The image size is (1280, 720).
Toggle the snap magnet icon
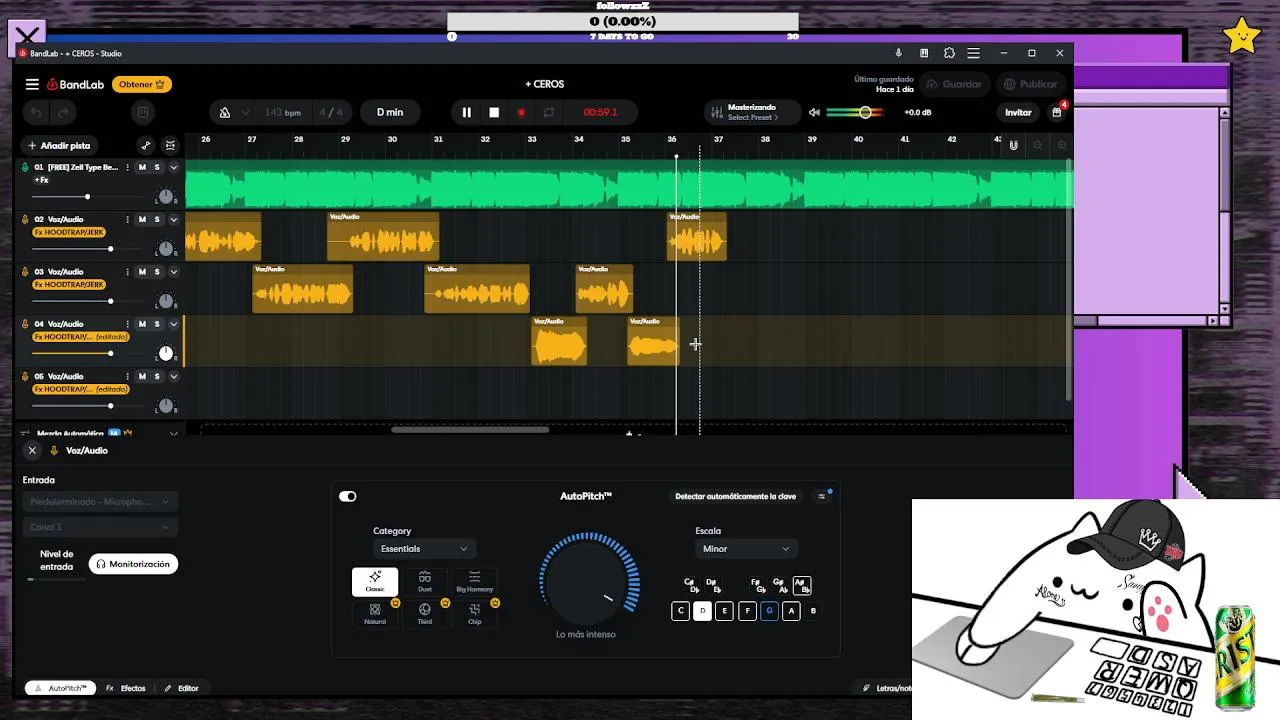click(x=1013, y=146)
